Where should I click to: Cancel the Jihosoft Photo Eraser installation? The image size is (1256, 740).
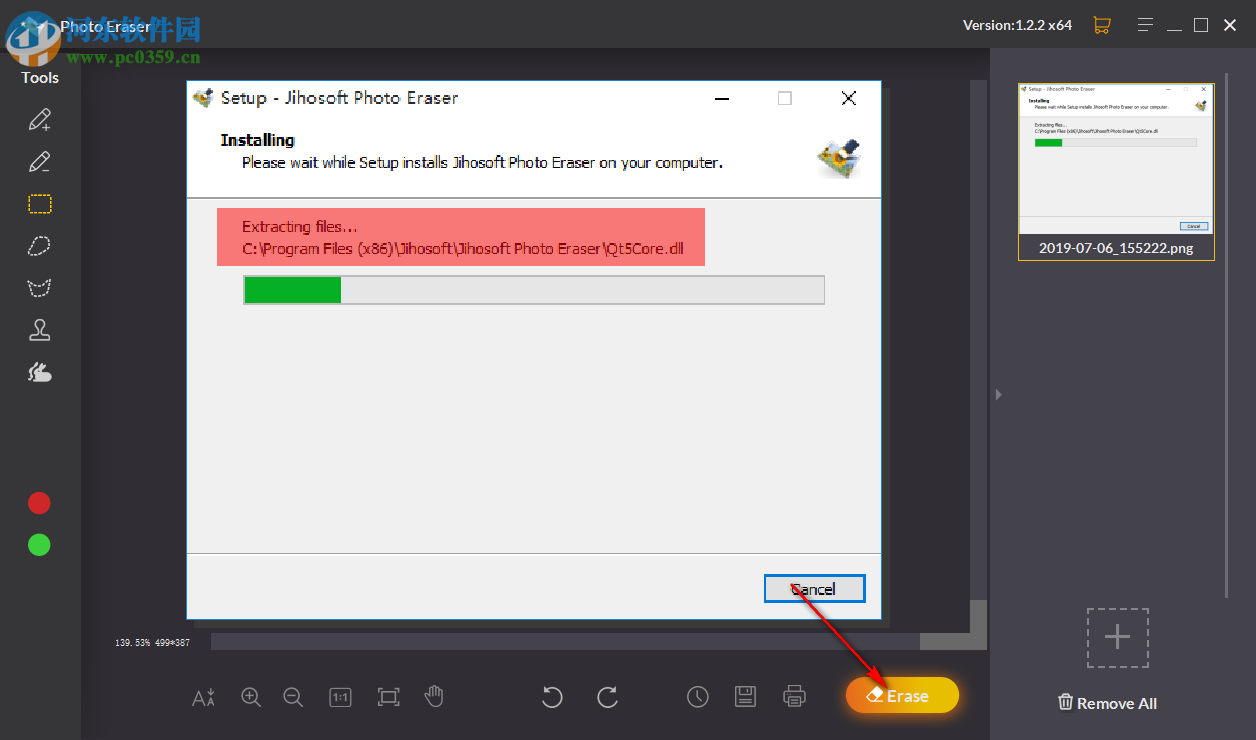coord(814,588)
